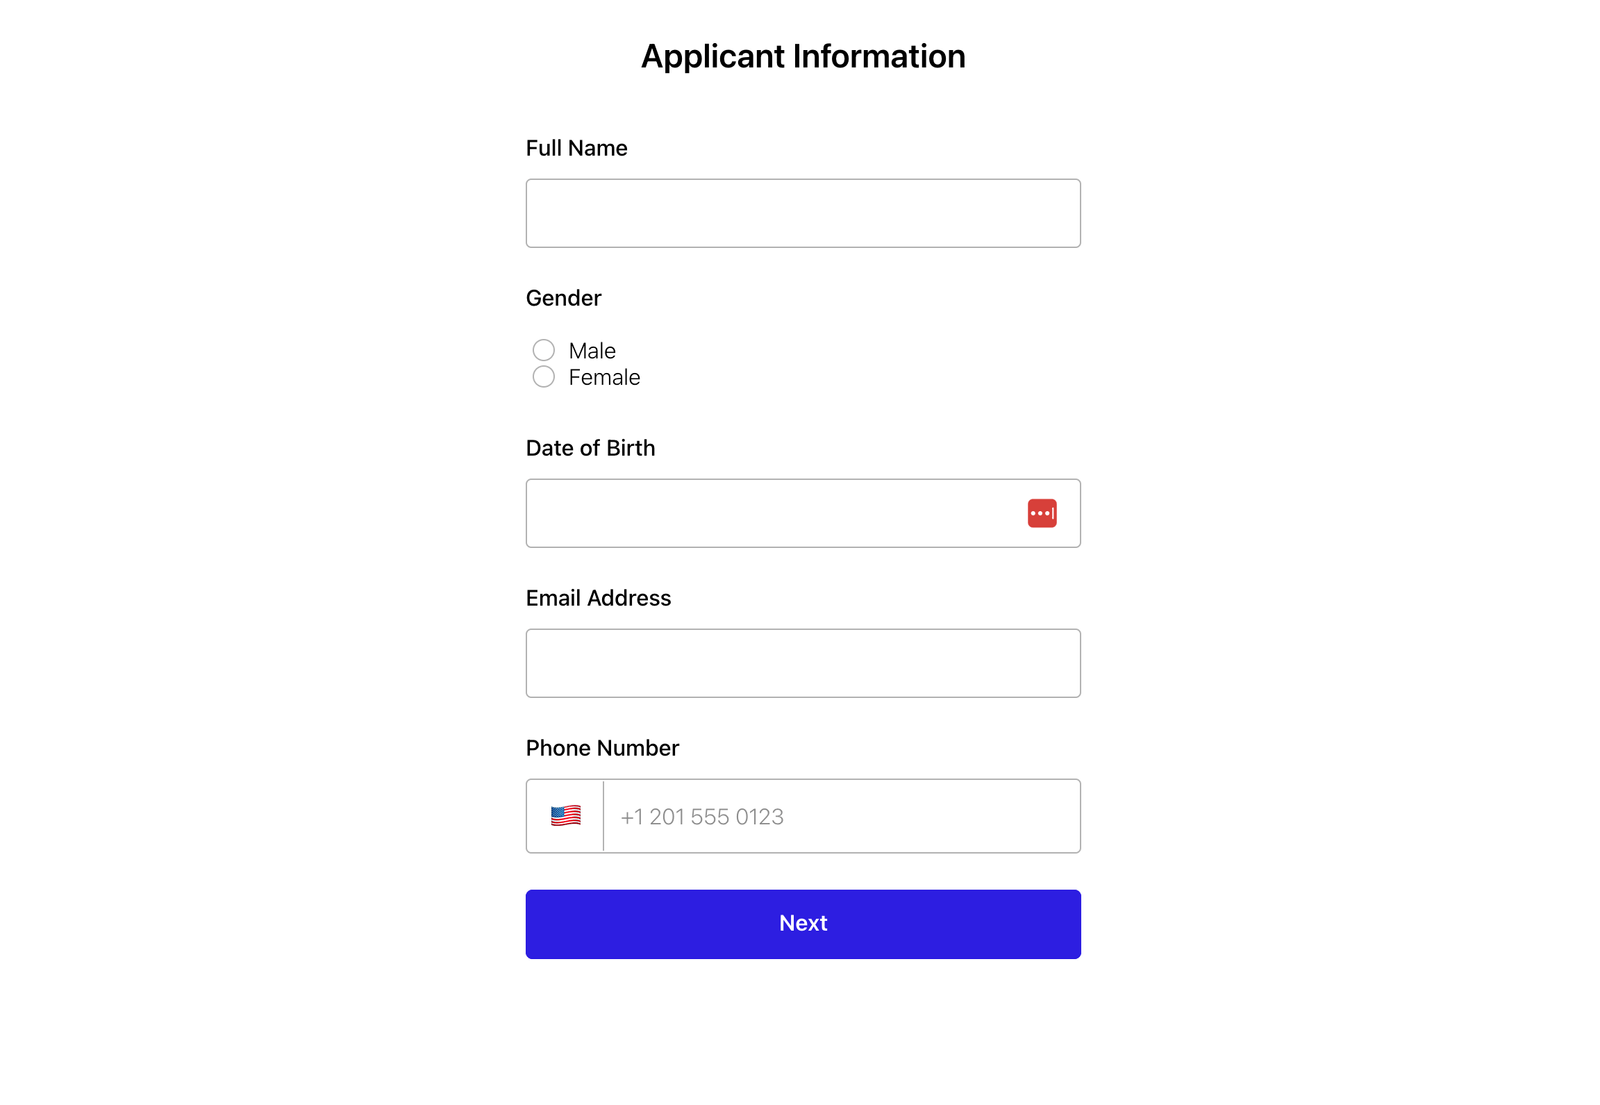Choose Male under the Gender section

(x=543, y=350)
